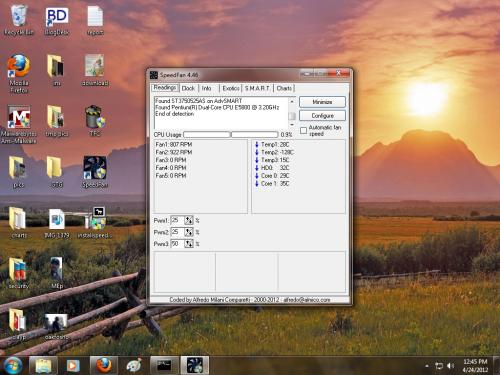Open the Charts tab

[284, 88]
